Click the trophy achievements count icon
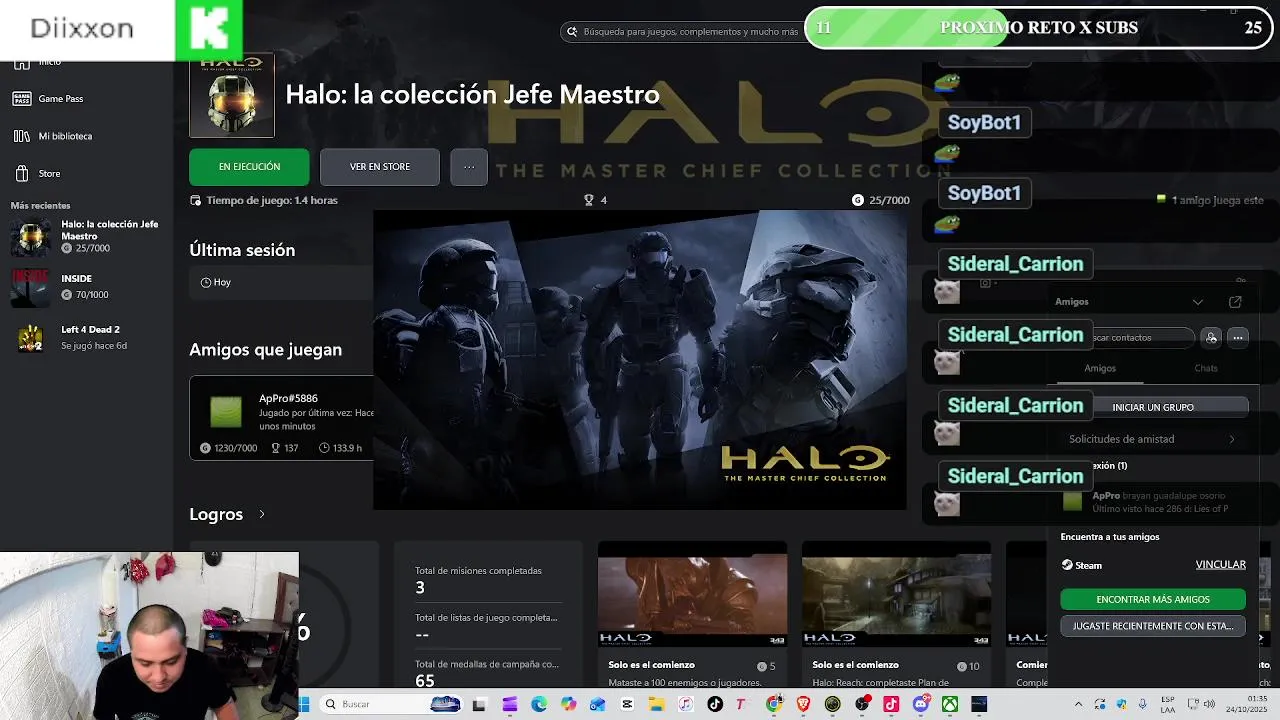The height and width of the screenshot is (720, 1280). pyautogui.click(x=589, y=200)
